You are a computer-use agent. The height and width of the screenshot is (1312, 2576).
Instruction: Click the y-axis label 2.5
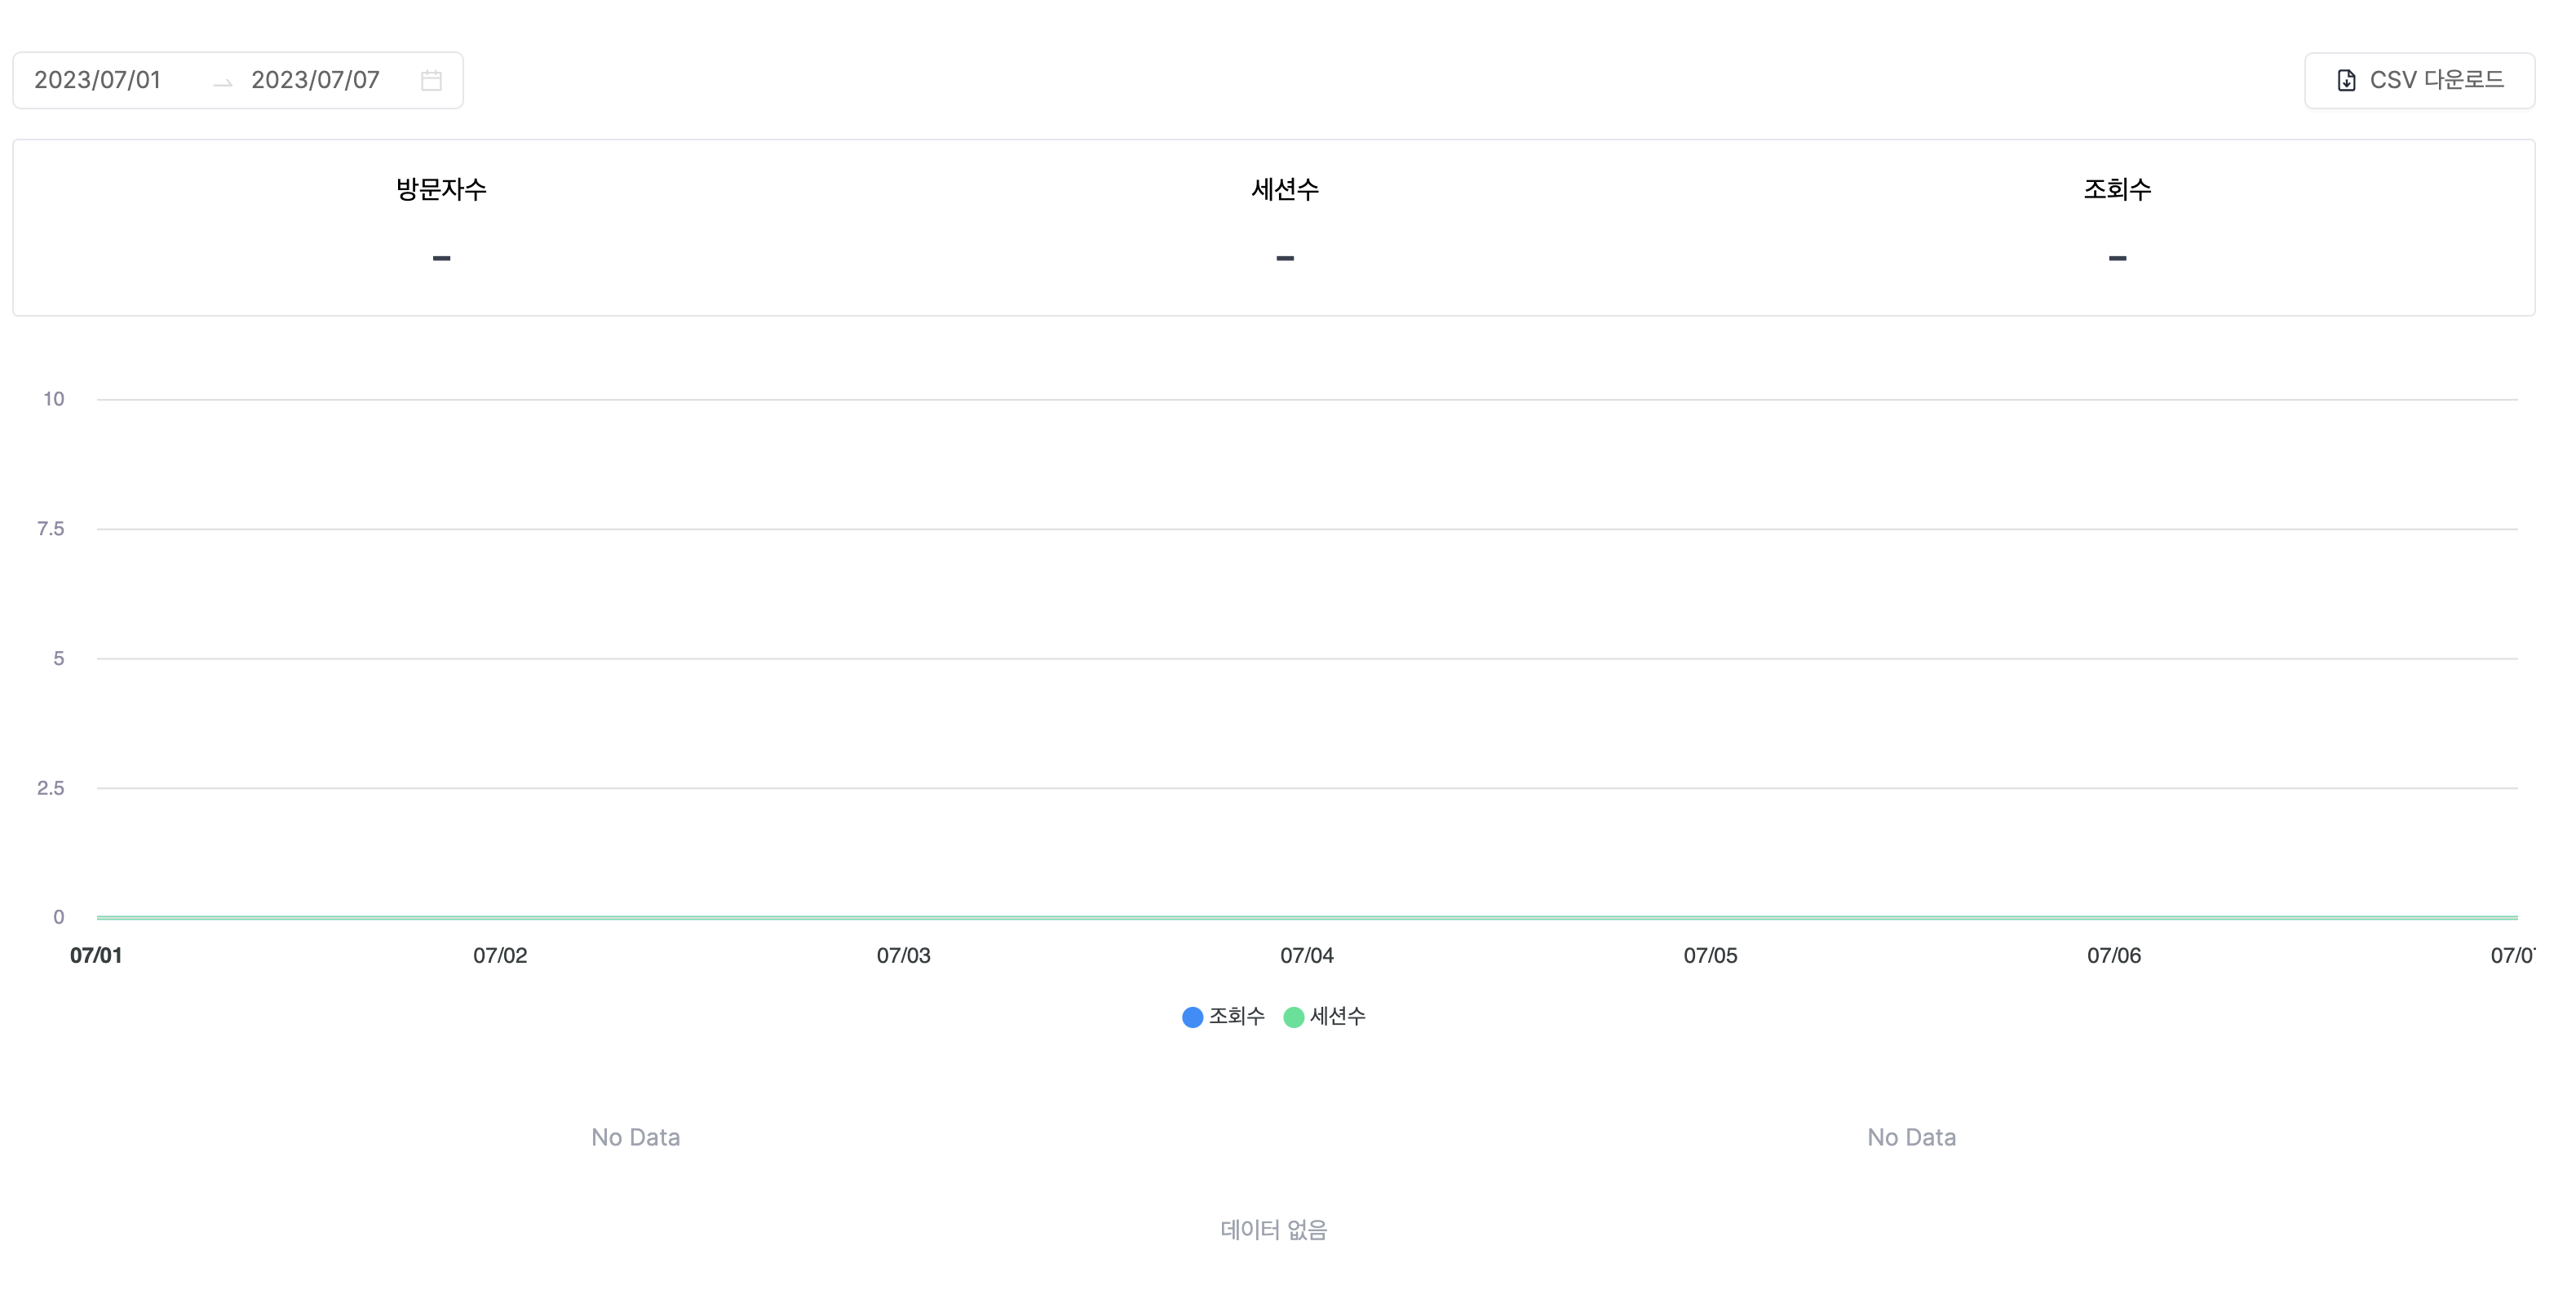(50, 788)
